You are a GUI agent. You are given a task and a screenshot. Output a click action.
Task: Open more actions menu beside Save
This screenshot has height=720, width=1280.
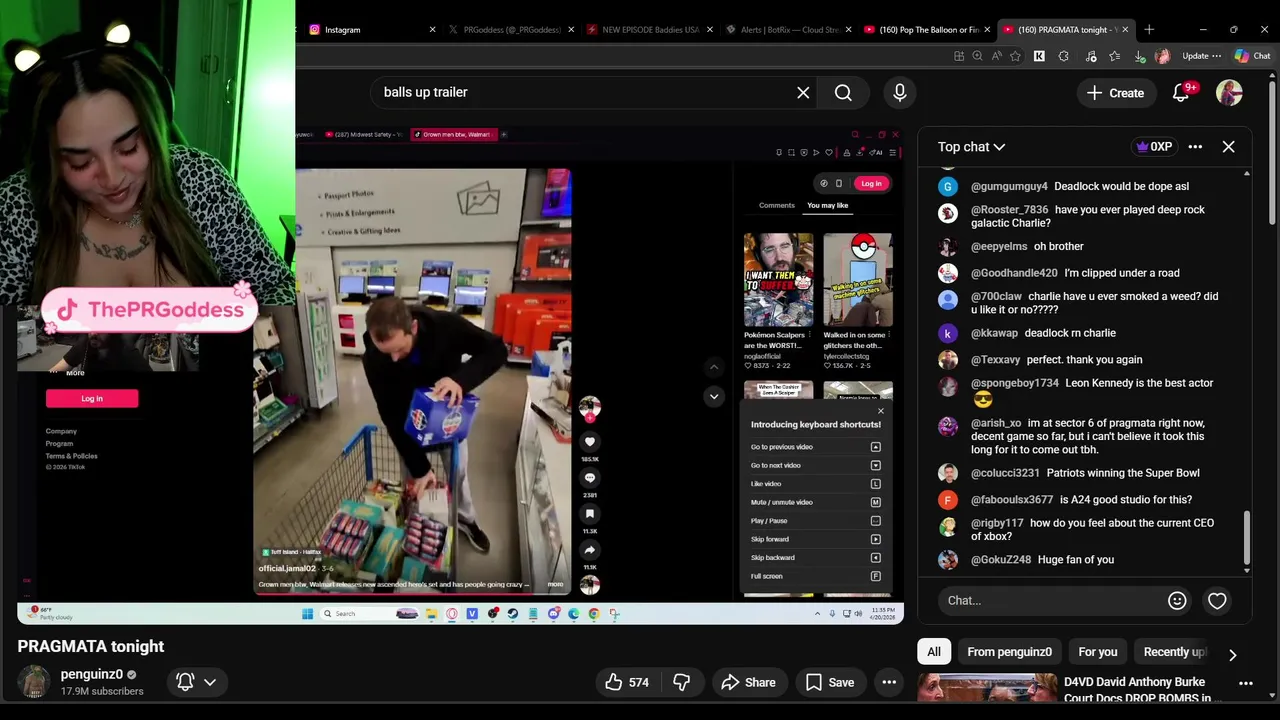pos(889,682)
